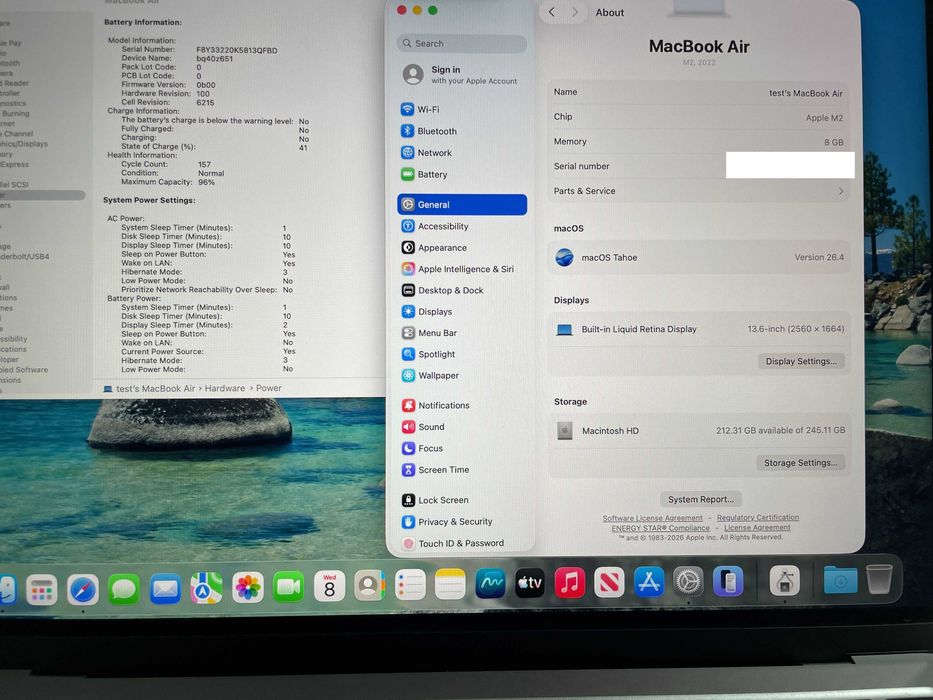Select General in the sidebar
933x700 pixels.
[462, 204]
